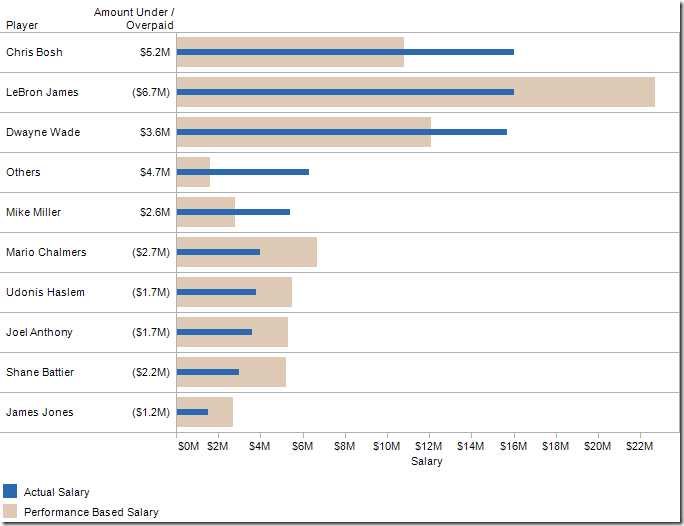Select the Others row label

tap(23, 172)
